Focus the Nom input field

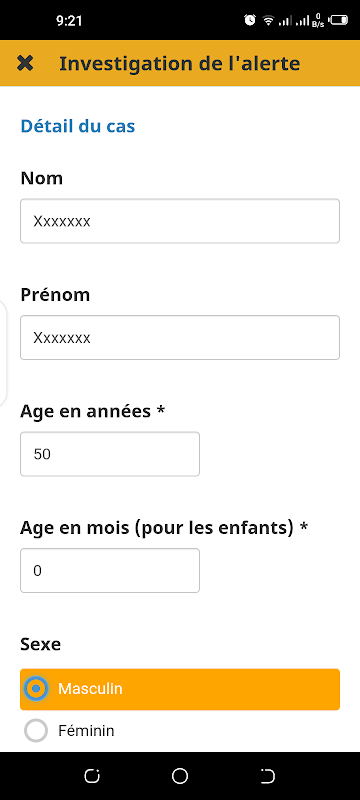click(180, 221)
